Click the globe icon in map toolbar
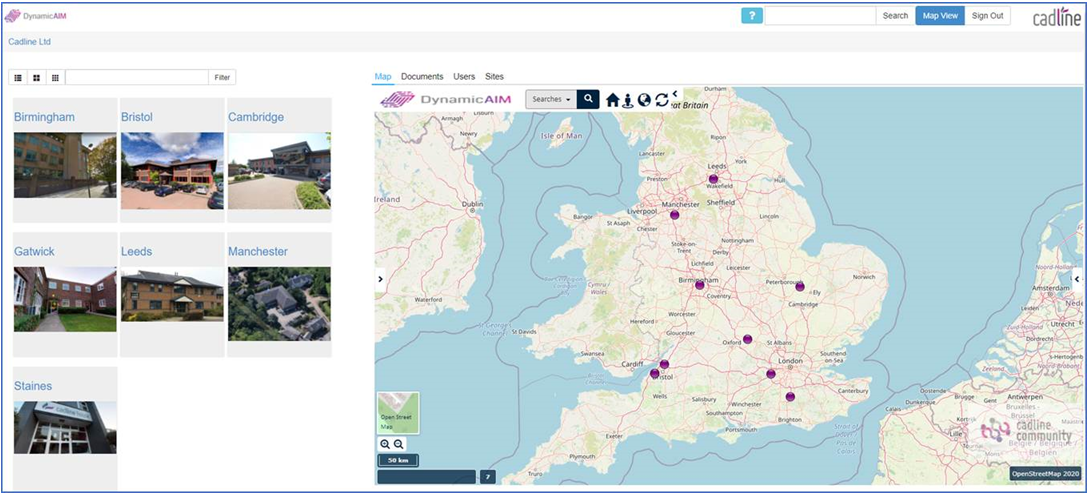 tap(644, 100)
